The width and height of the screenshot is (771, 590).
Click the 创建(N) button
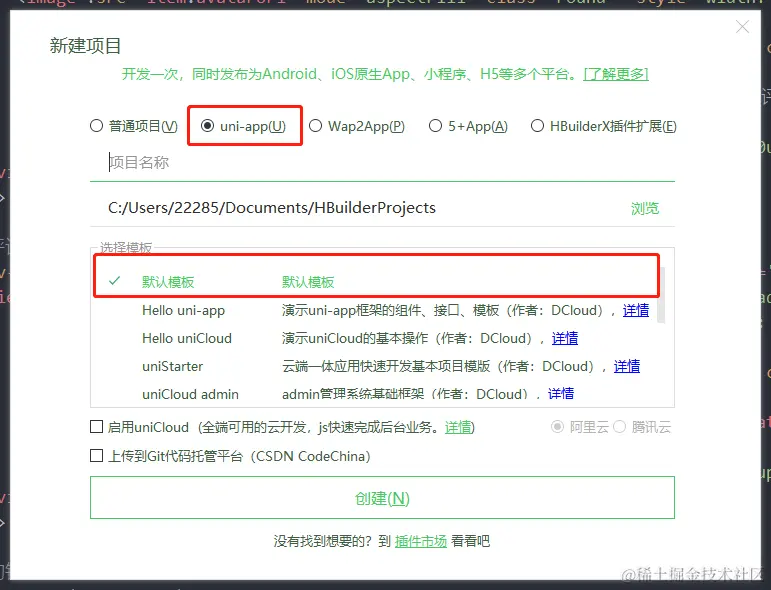(x=382, y=498)
